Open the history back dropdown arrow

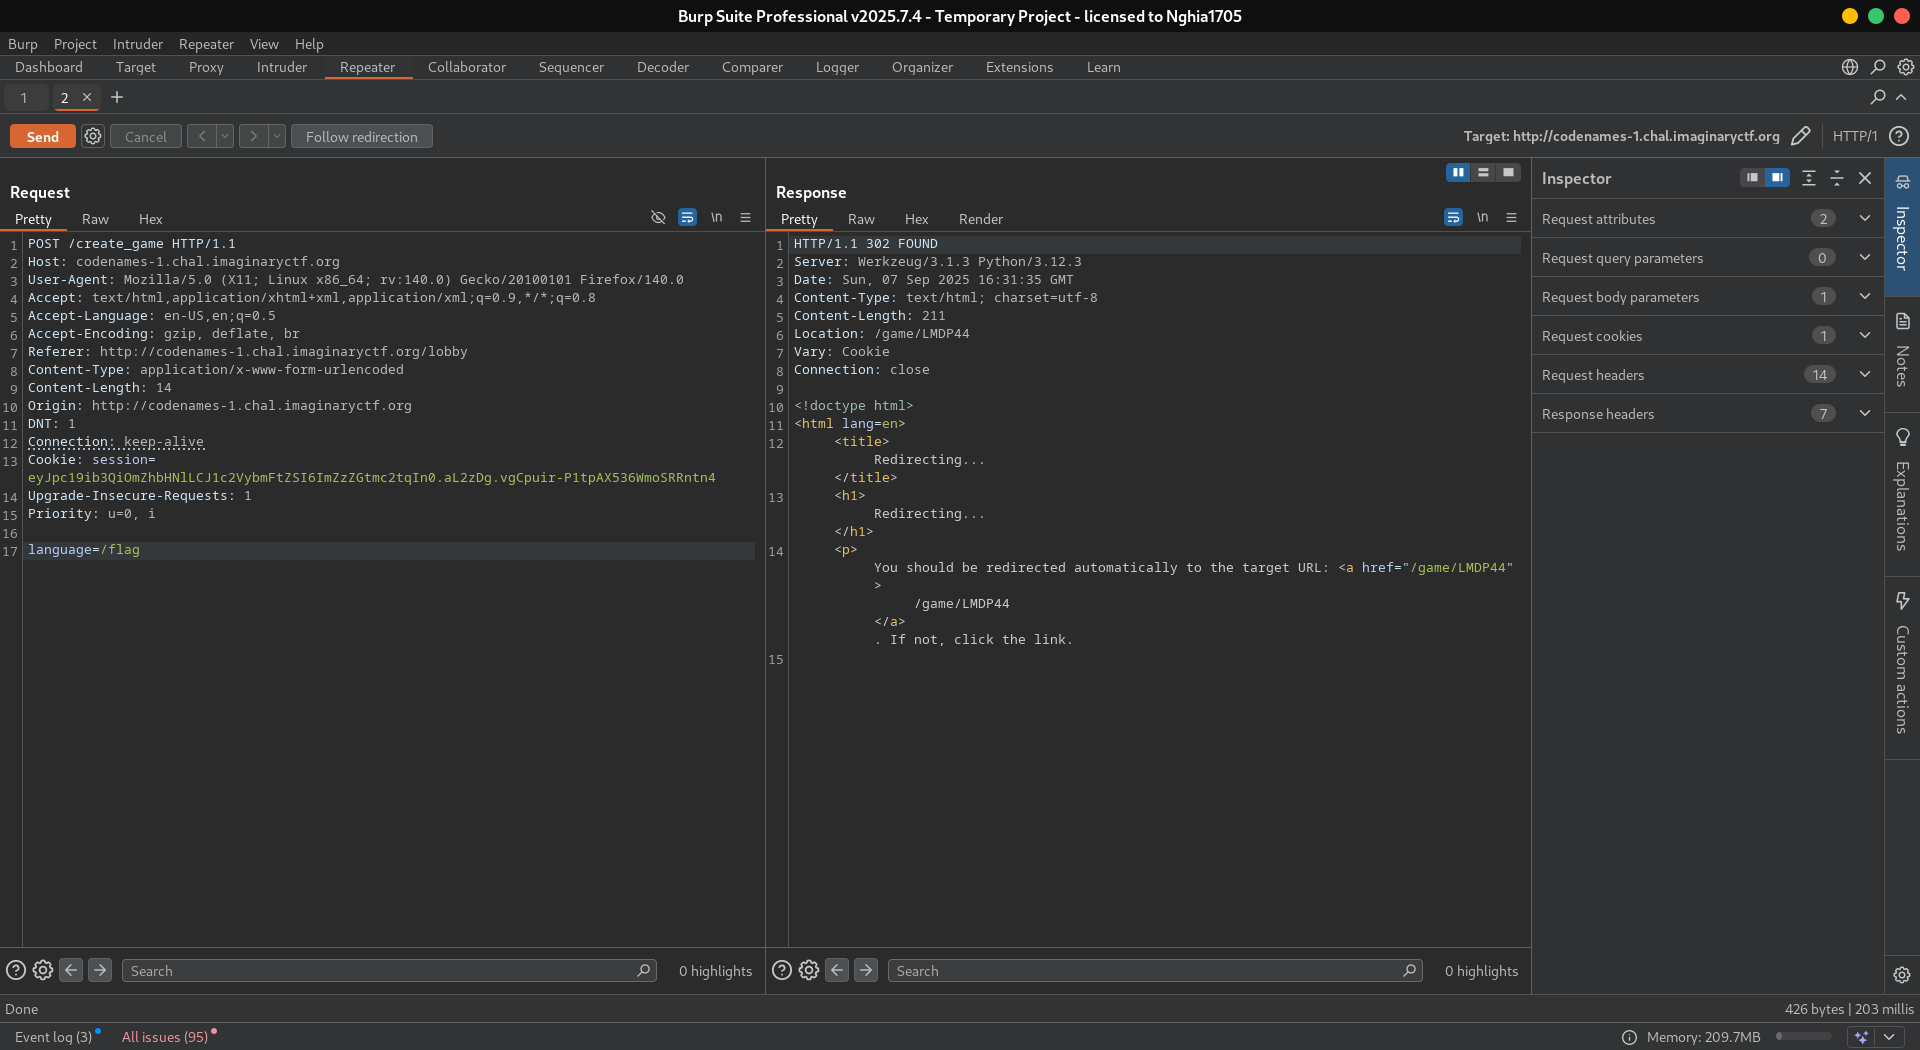[225, 136]
